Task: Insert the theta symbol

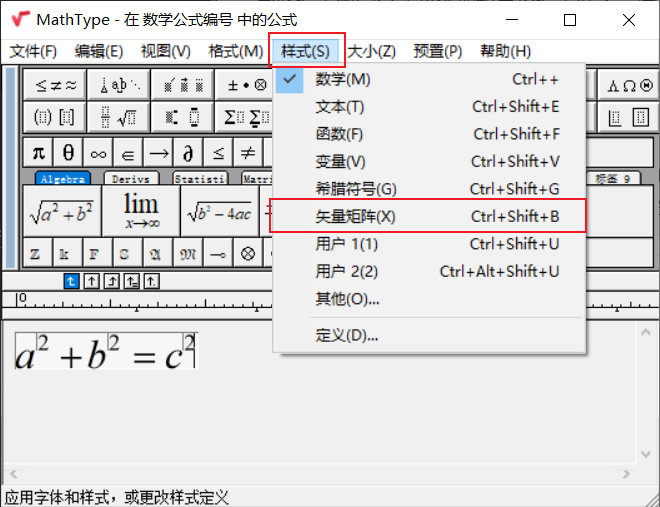Action: (68, 152)
